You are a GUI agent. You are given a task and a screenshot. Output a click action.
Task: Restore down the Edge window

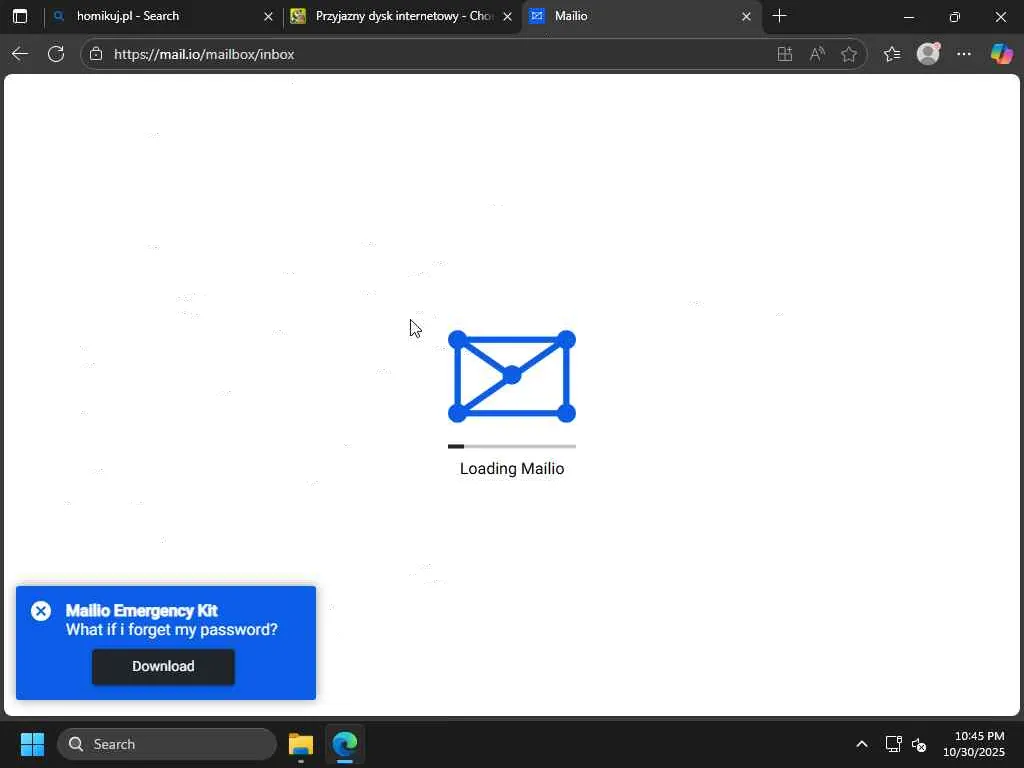955,17
